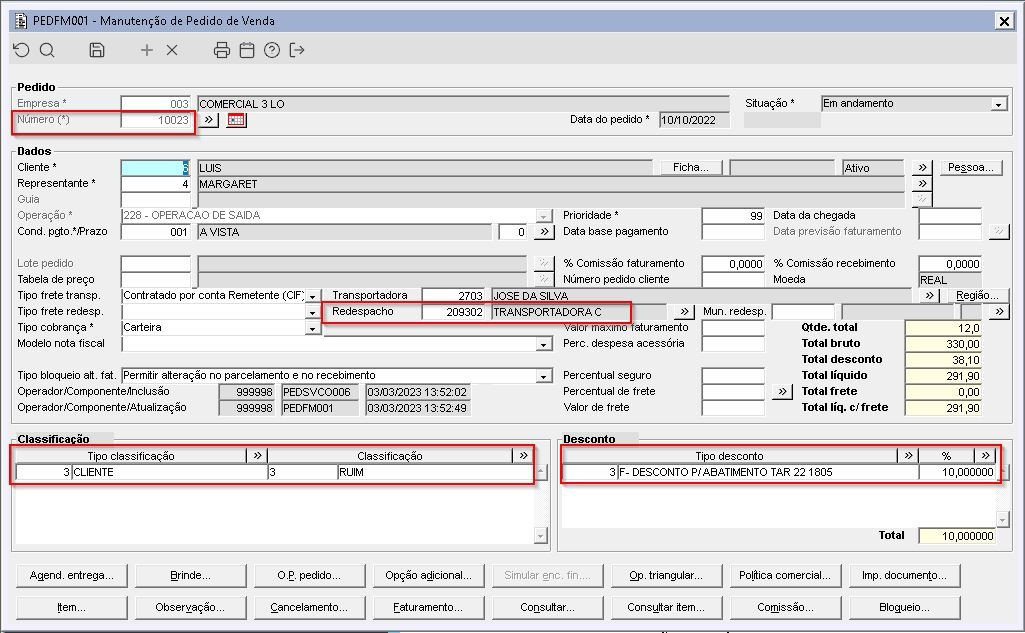Click the save diskette toolbar icon
1025x633 pixels.
click(x=97, y=50)
